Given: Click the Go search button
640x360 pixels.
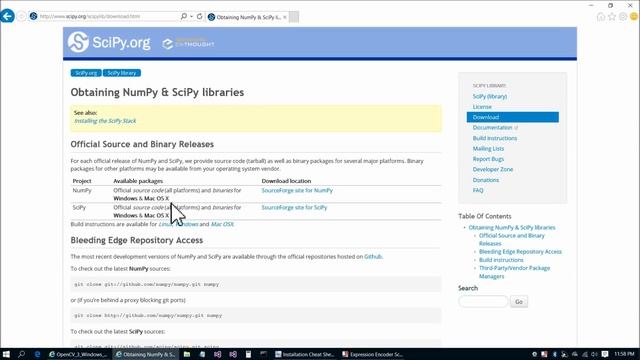Looking at the screenshot, I should coord(519,302).
